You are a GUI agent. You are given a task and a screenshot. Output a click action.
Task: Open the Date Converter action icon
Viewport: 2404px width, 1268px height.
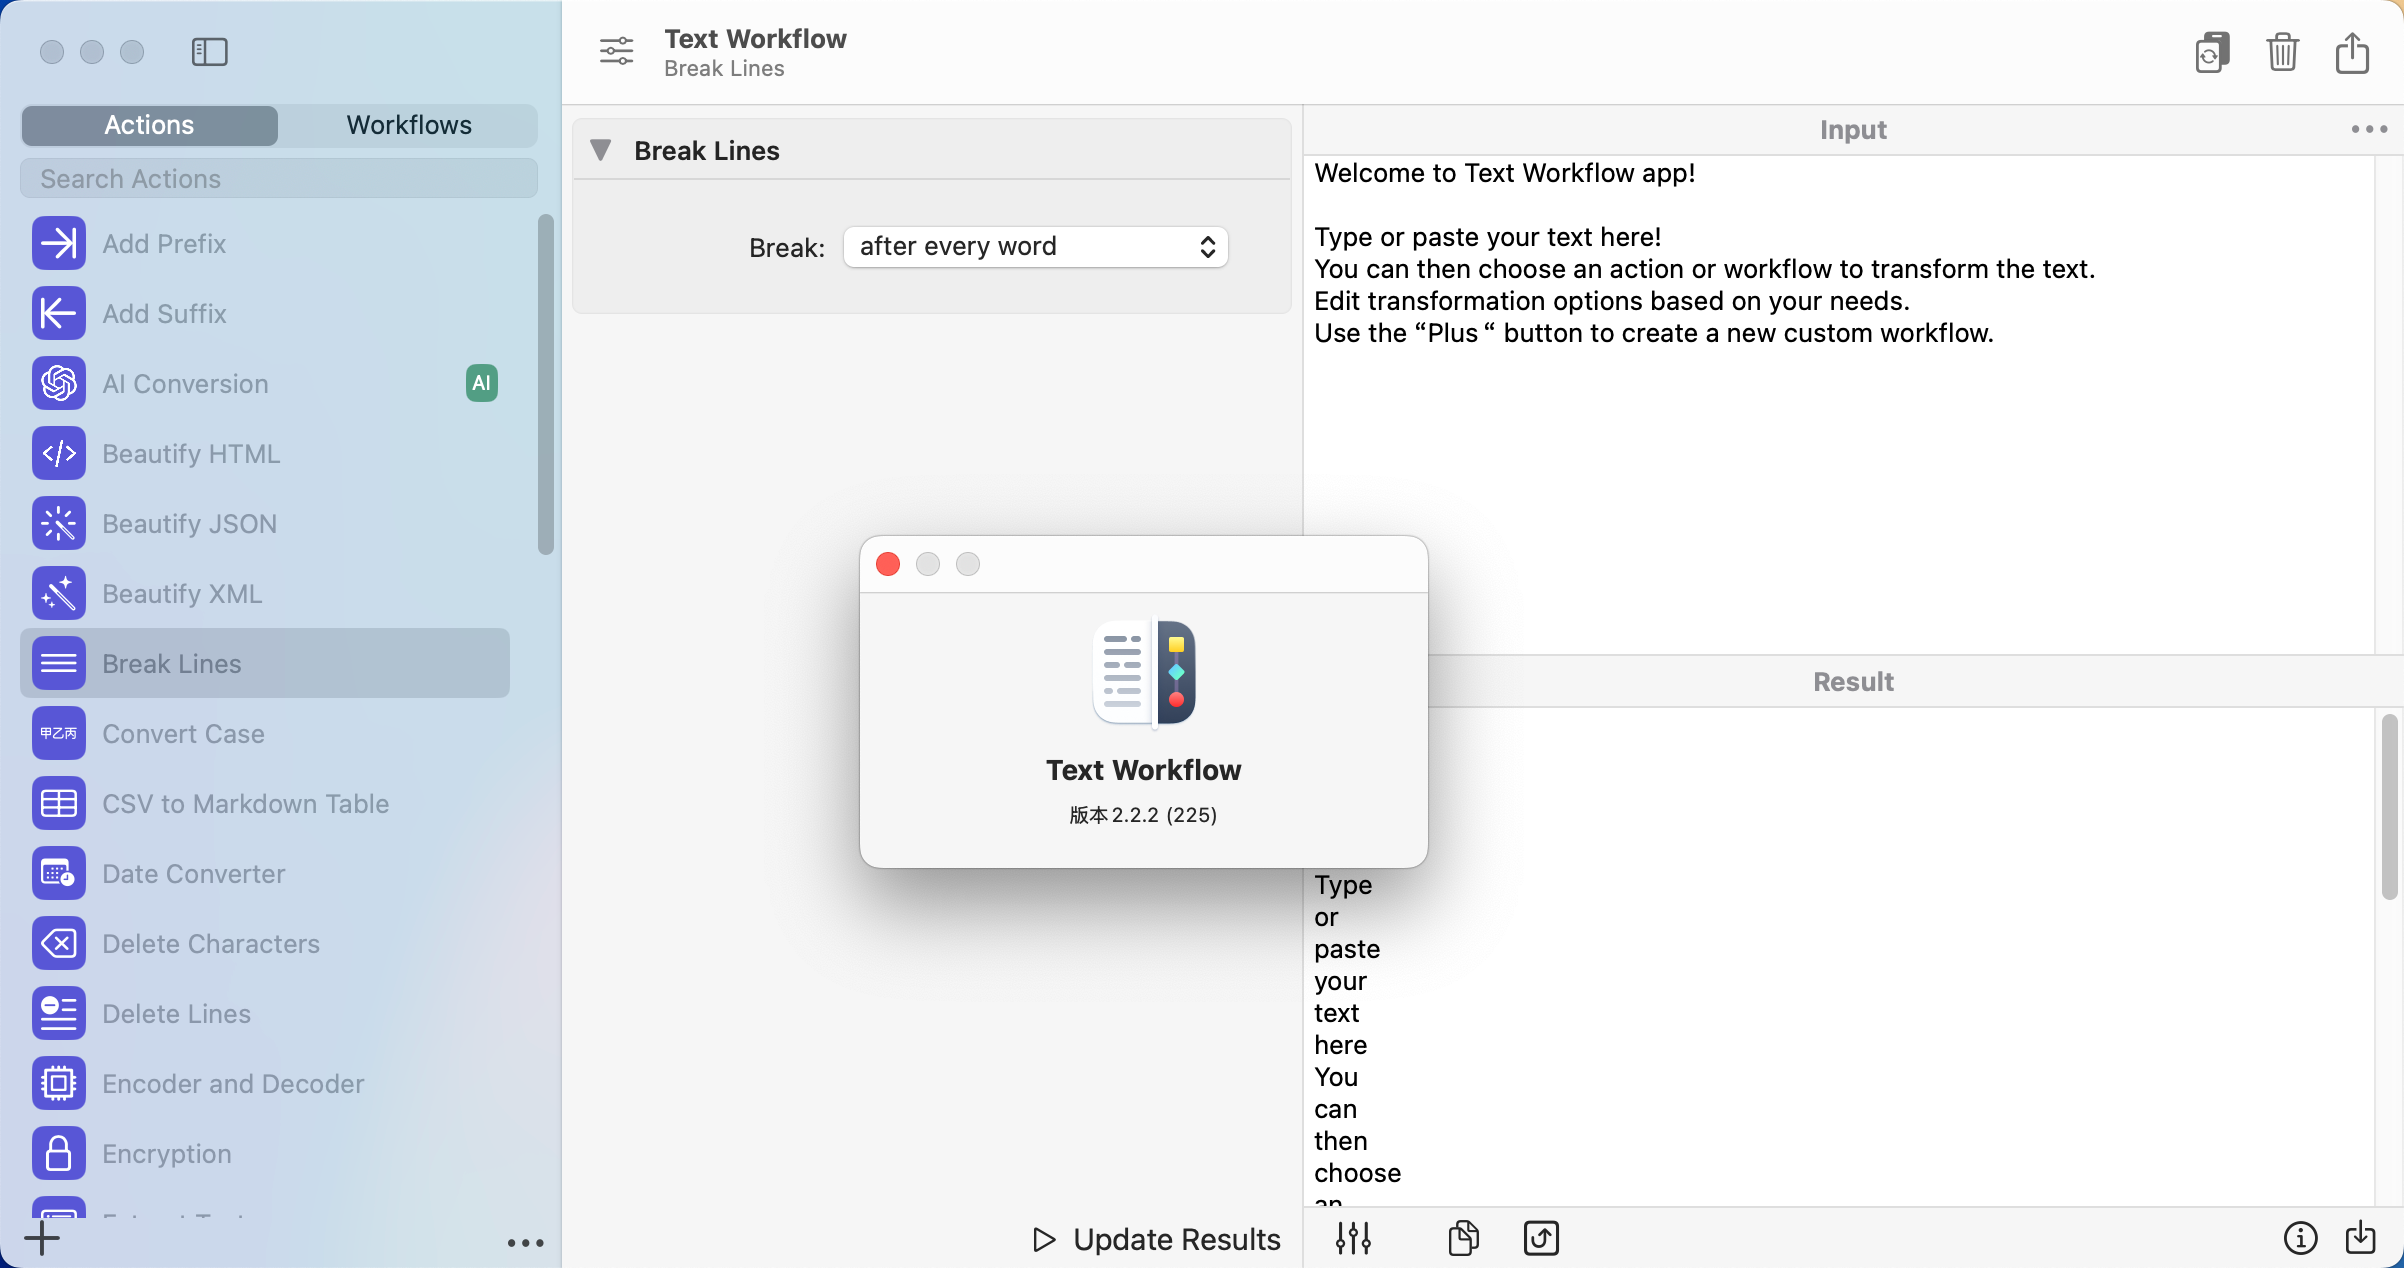[x=59, y=873]
